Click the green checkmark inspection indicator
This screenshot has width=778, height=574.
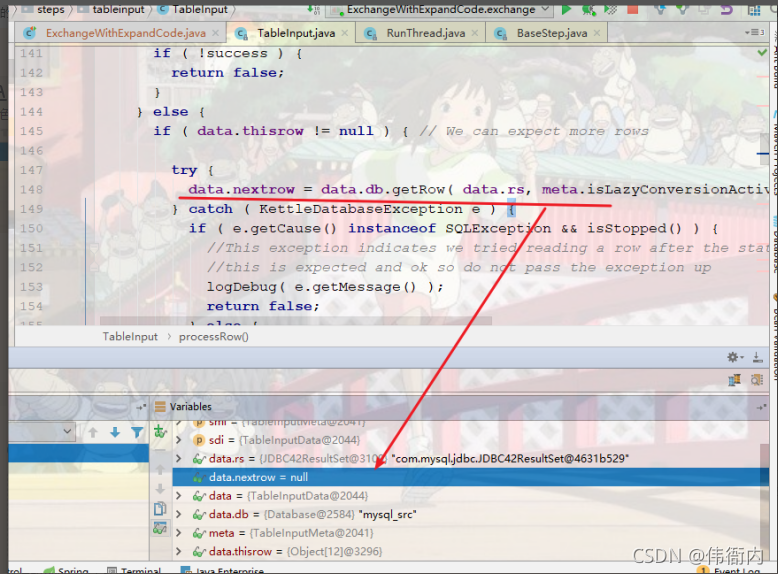coord(762,52)
